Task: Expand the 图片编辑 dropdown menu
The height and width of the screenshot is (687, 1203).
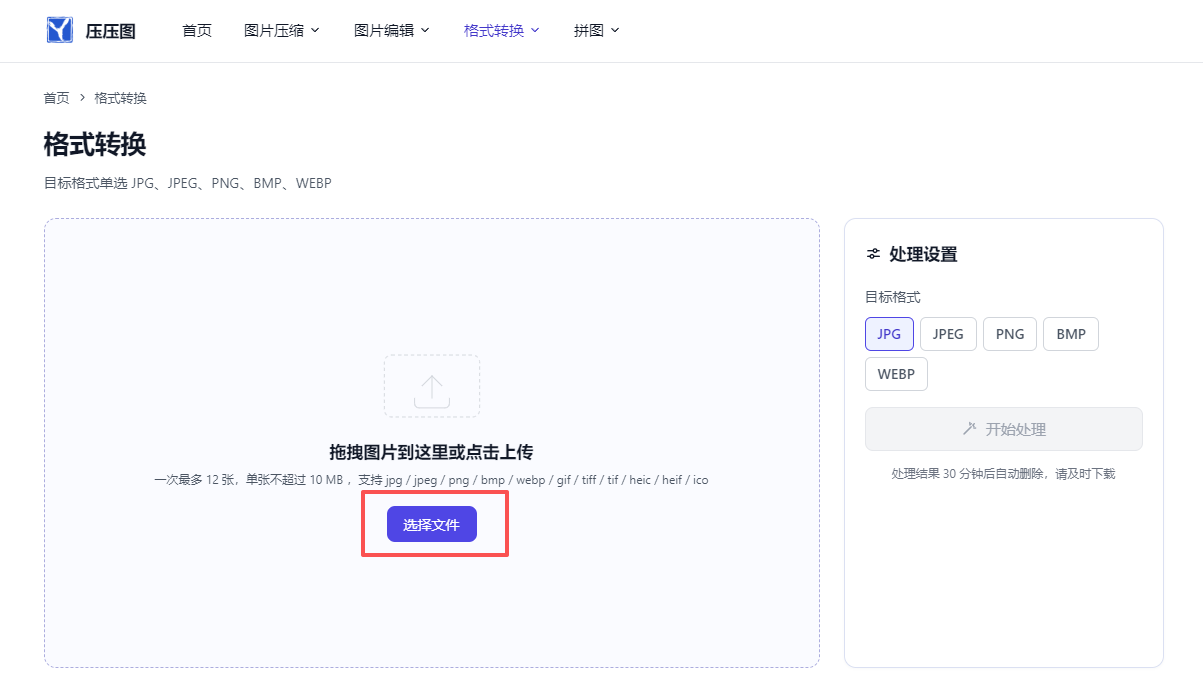Action: coord(392,30)
